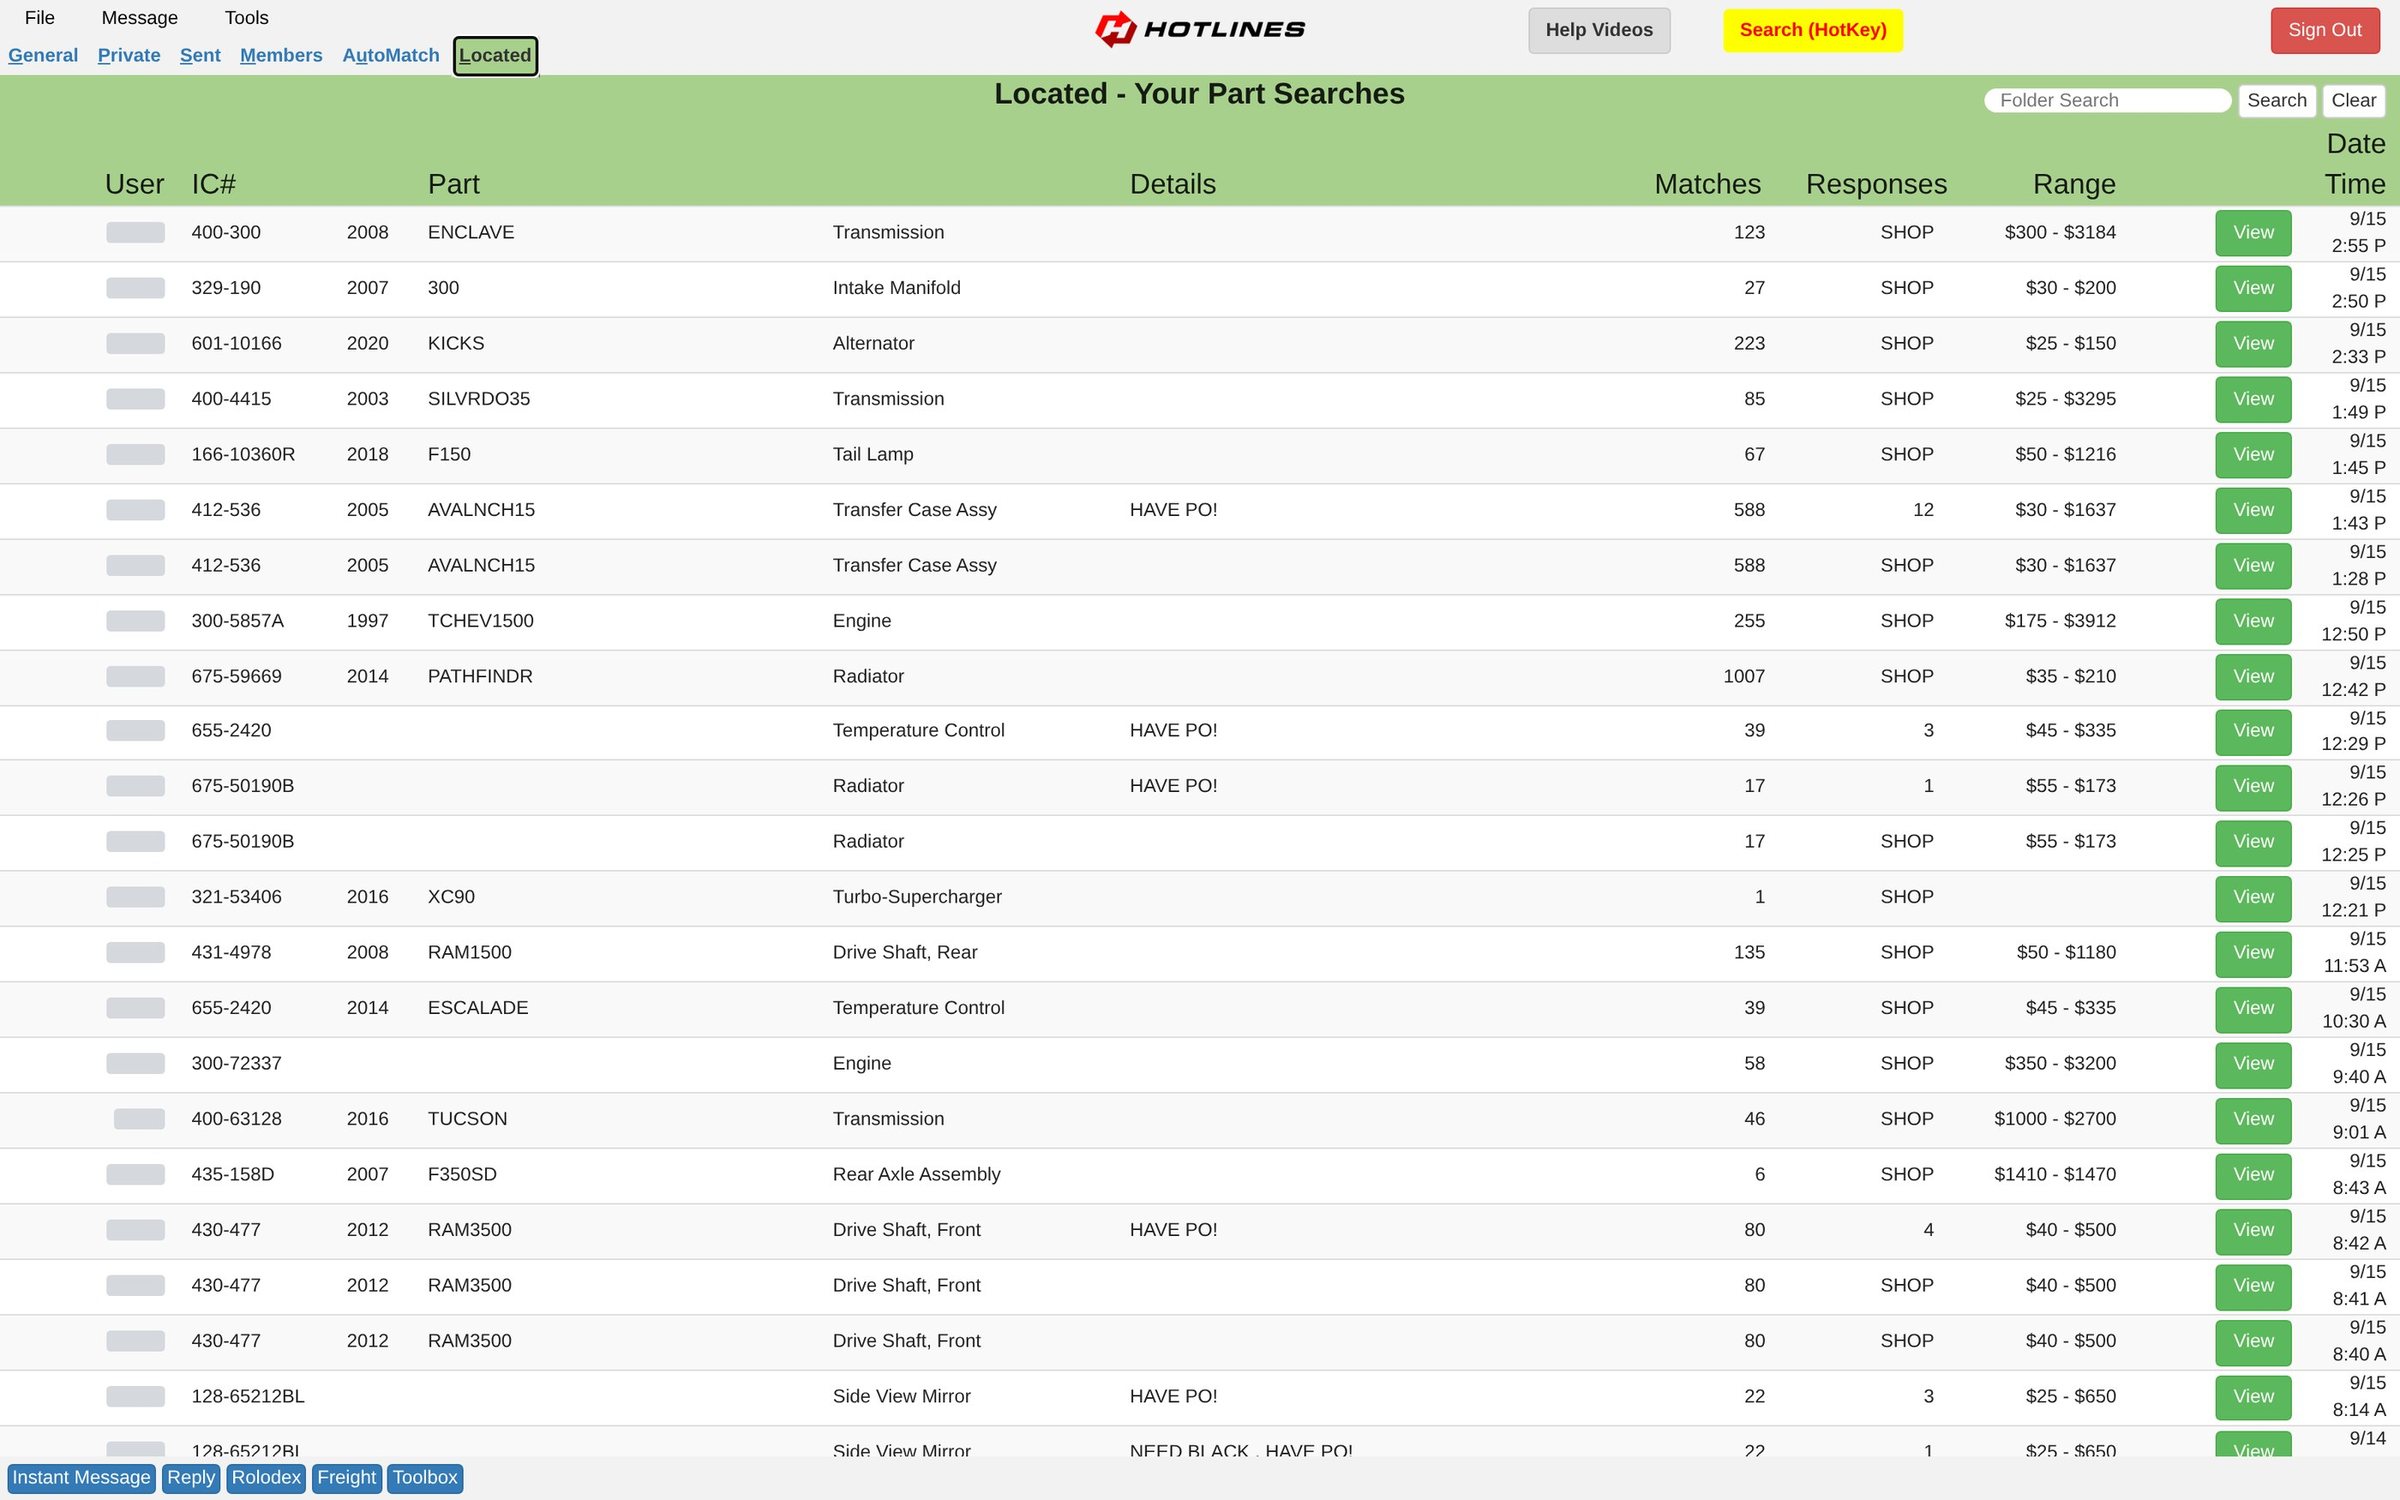This screenshot has width=2400, height=1500.
Task: View the SILVRDO35 Transmission search
Action: tap(2253, 399)
